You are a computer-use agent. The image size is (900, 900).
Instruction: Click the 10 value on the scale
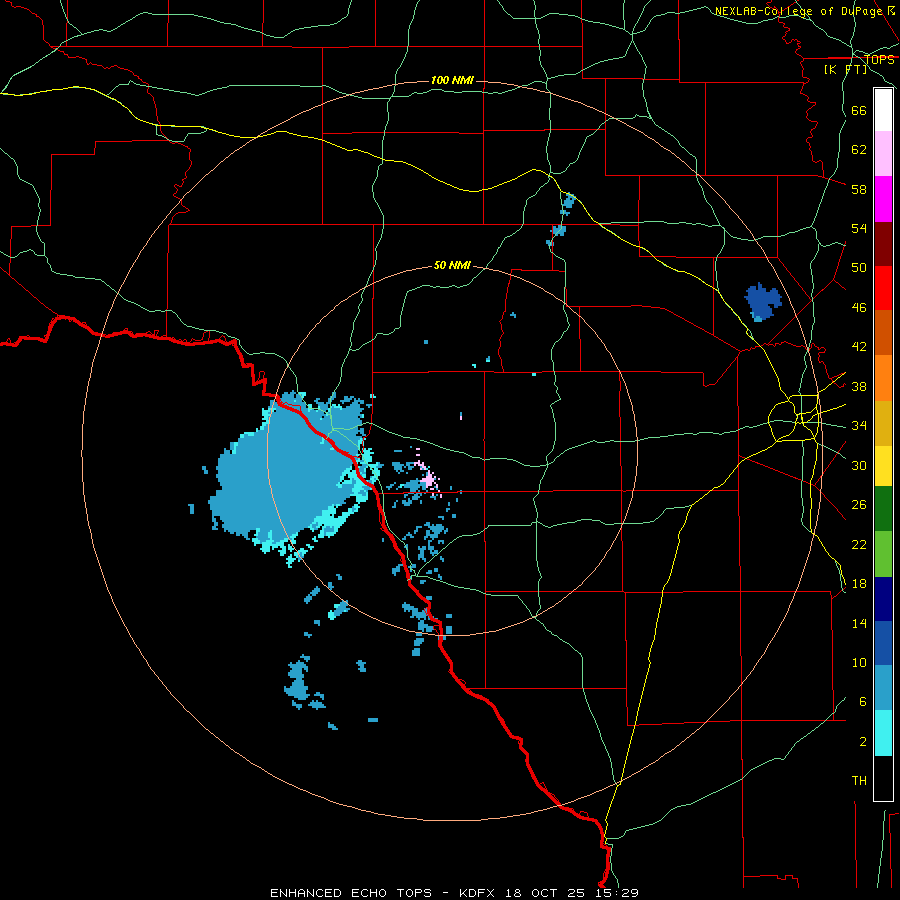pos(859,662)
